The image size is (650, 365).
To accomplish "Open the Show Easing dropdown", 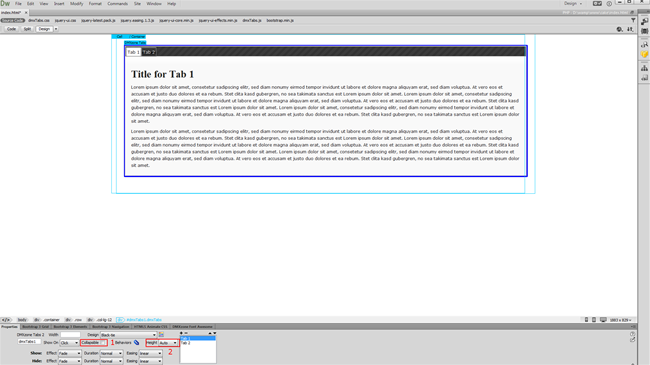I will [x=150, y=353].
